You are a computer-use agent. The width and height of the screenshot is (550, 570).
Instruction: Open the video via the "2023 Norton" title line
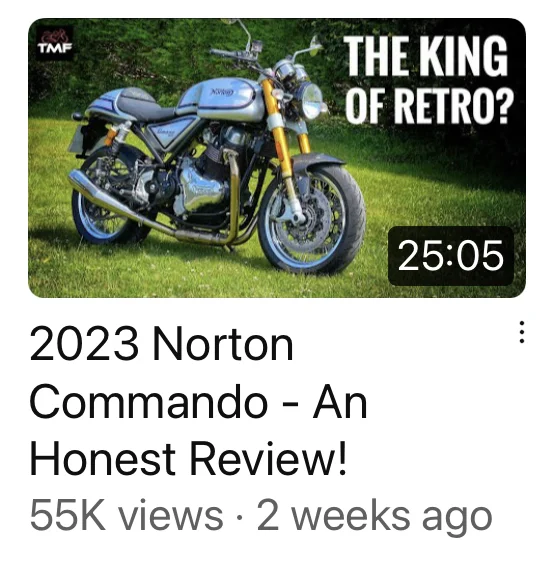161,344
